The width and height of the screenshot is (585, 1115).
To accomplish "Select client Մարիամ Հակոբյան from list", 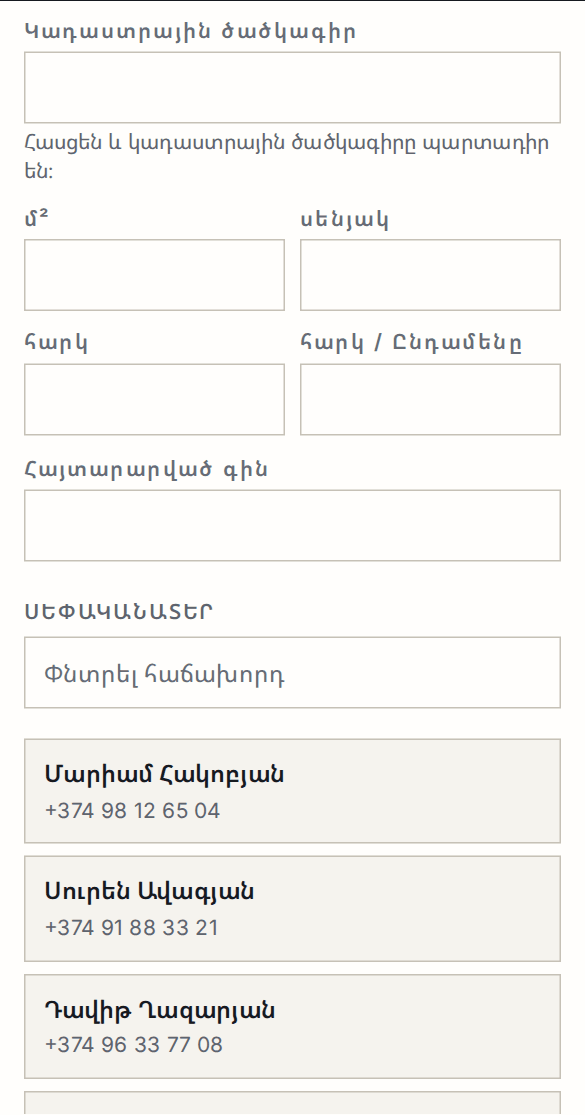I will [x=292, y=791].
